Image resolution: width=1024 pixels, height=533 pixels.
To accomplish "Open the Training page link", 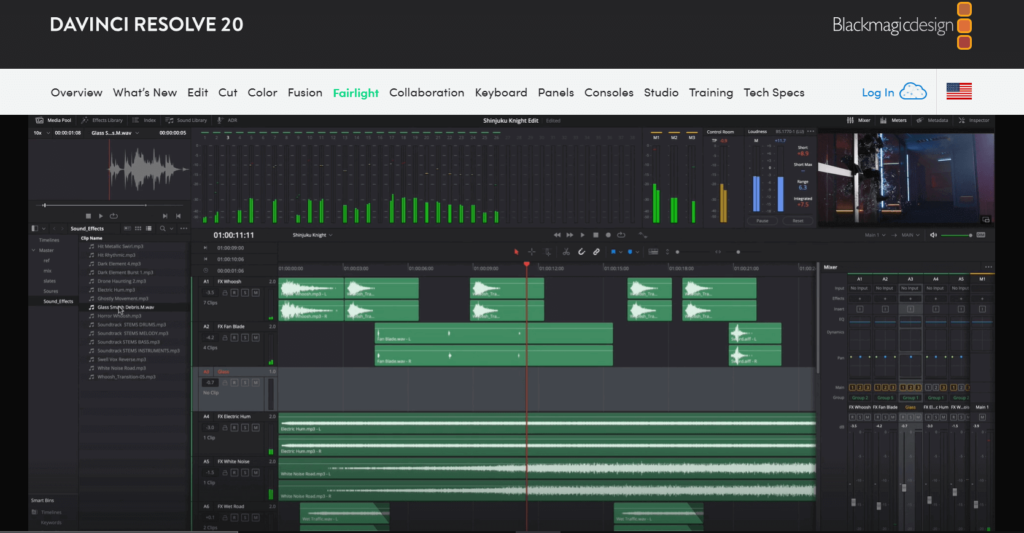I will click(x=711, y=93).
